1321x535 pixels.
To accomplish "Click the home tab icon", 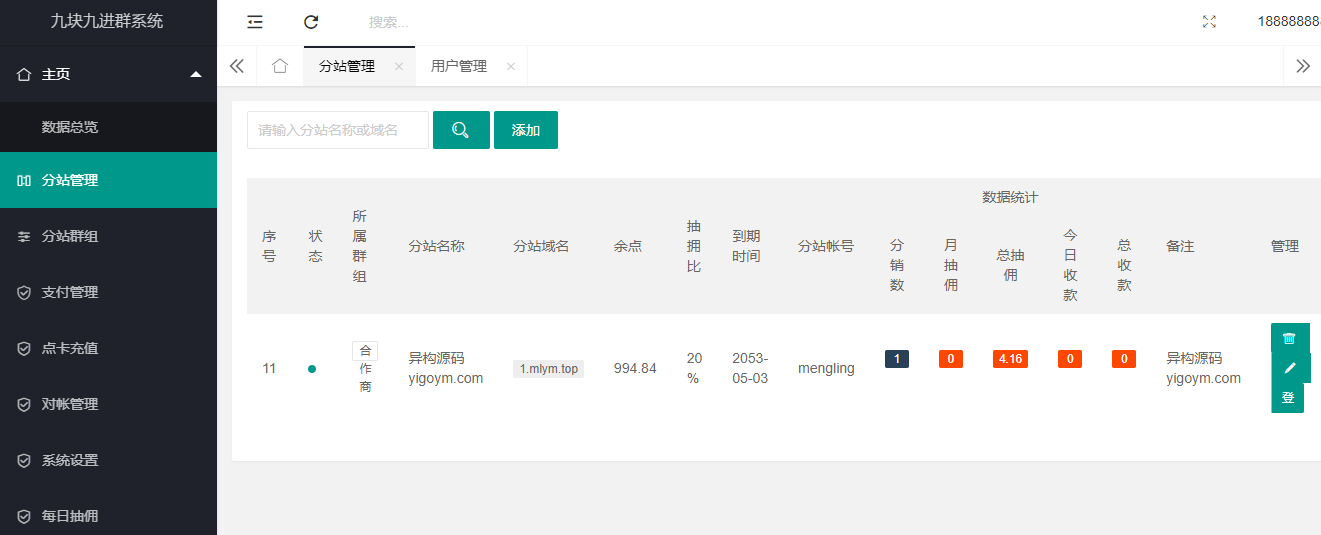I will [x=280, y=66].
